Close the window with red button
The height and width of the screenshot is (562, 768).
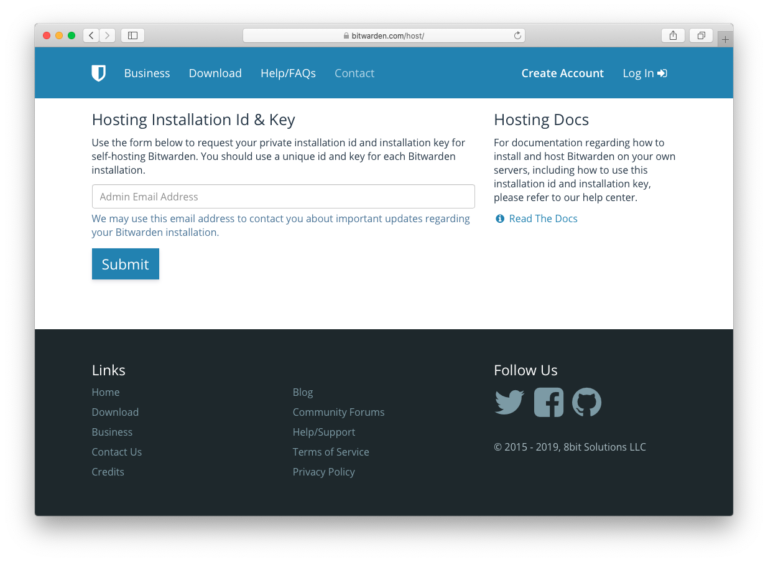click(47, 35)
